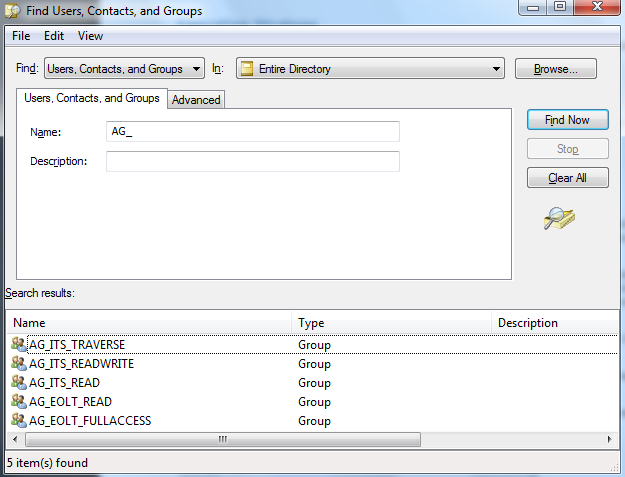Click the Description column header

tap(555, 323)
